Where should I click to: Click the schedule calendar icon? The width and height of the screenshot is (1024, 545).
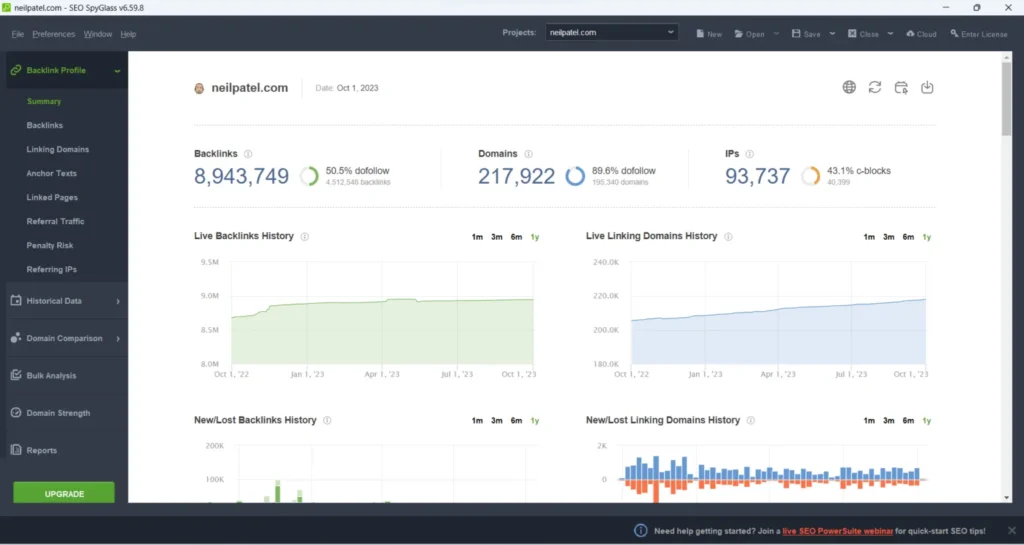pos(901,88)
